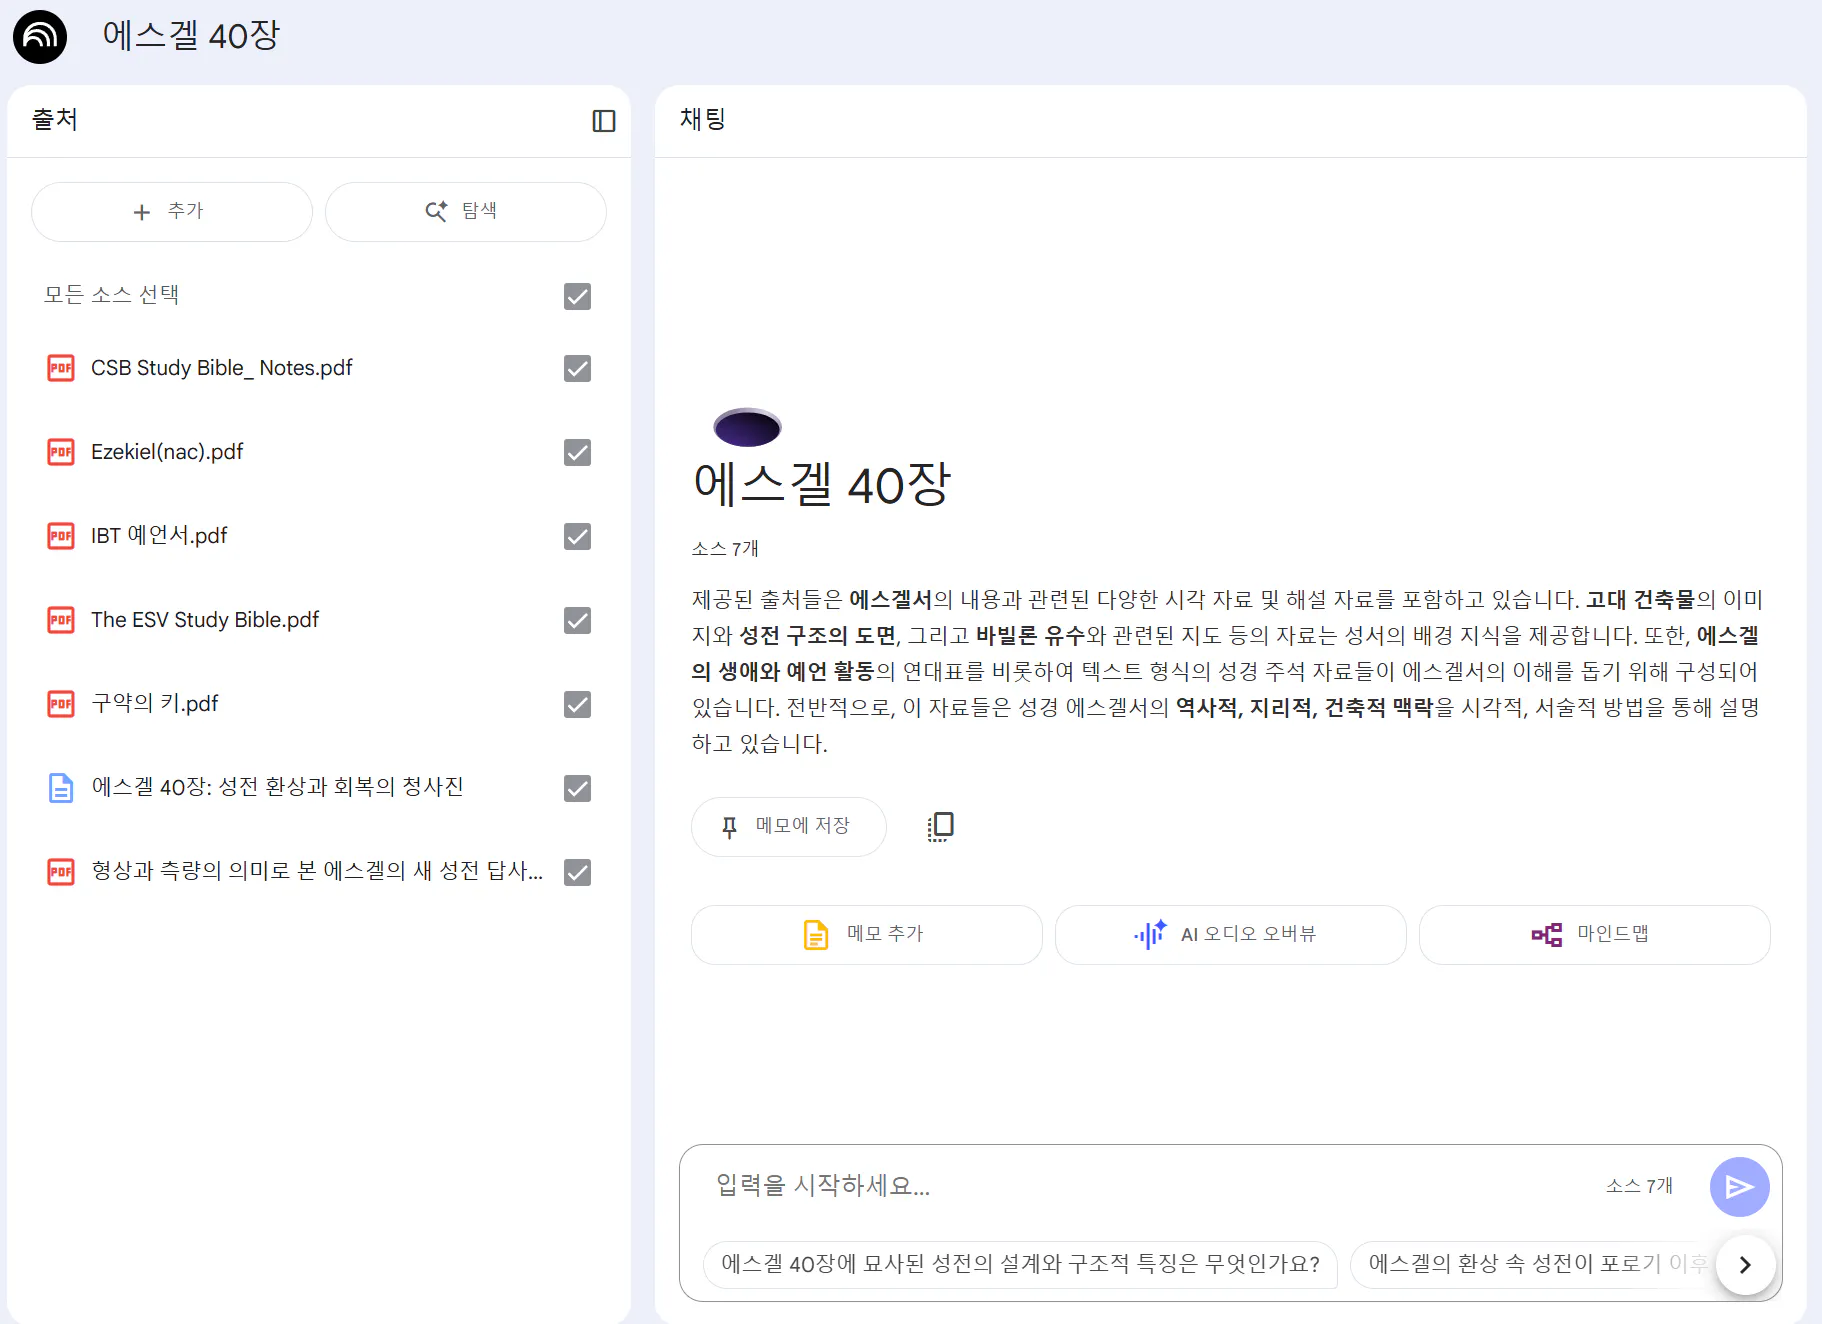Click the 소스 7개 indicator in the input box
The image size is (1822, 1324).
click(1639, 1186)
